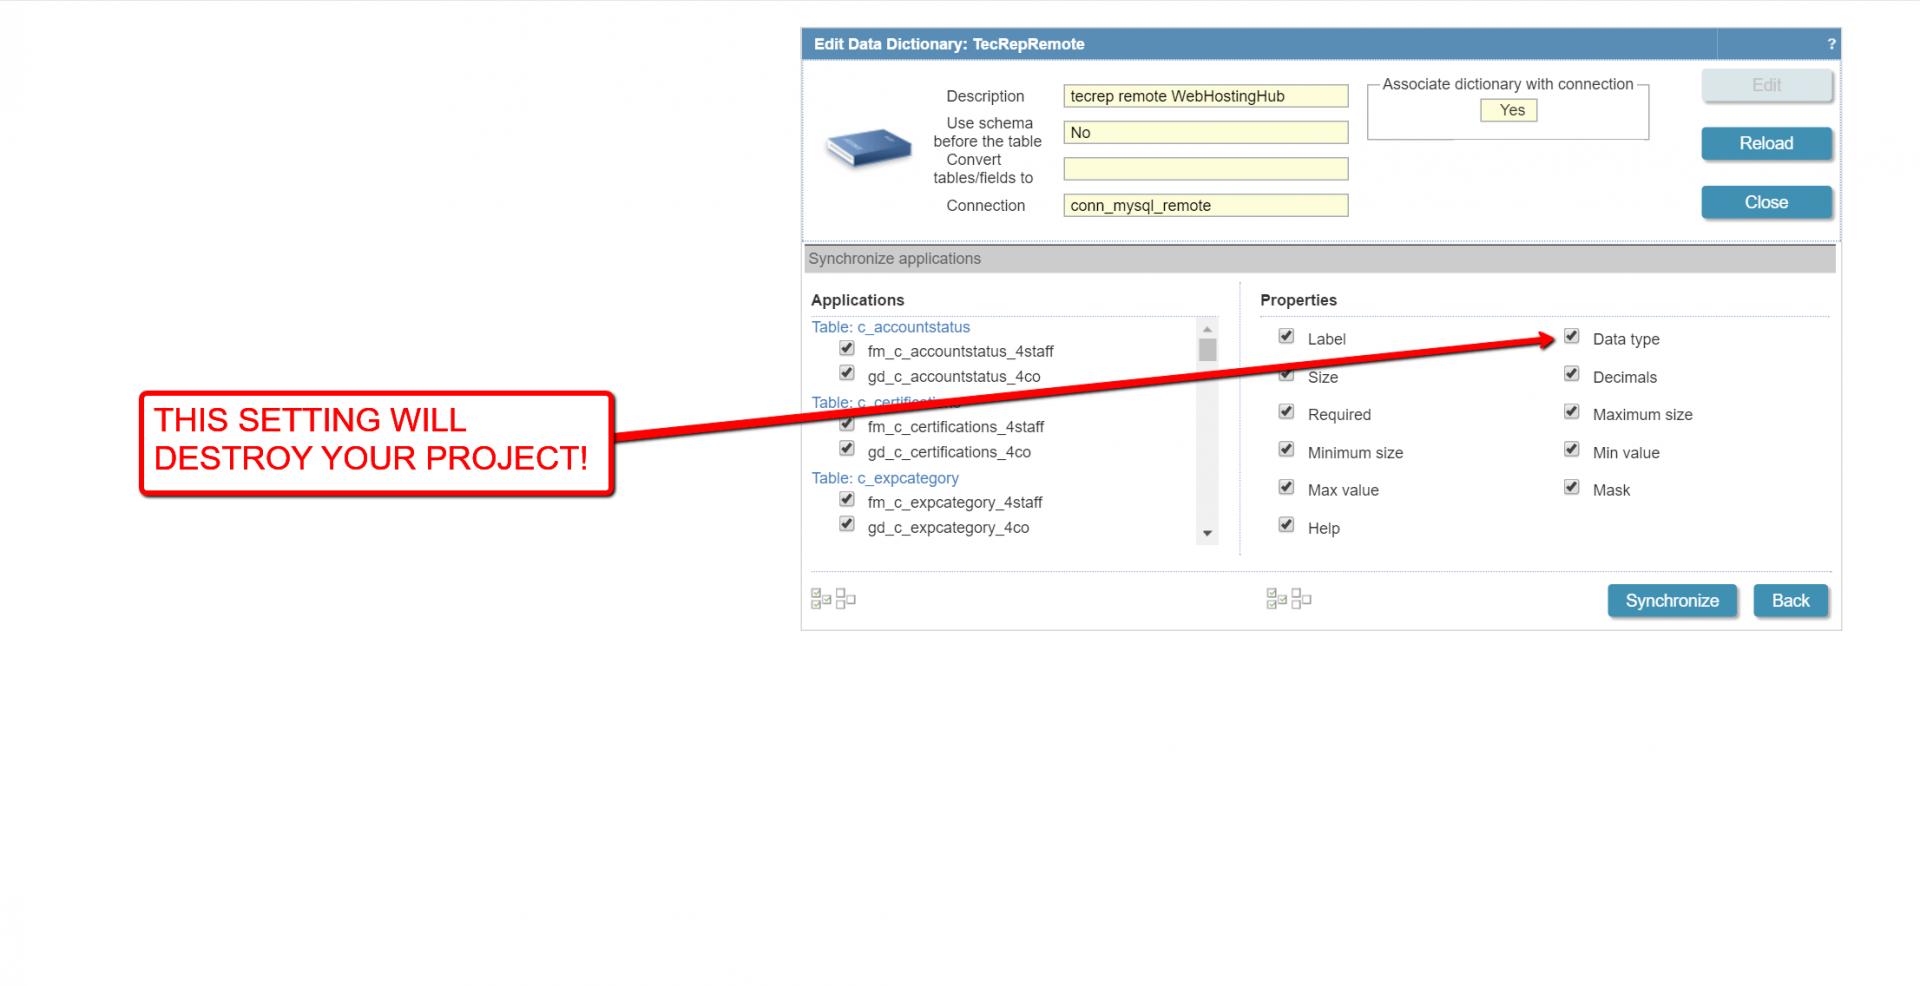
Task: Toggle fm_c_certifications_4staff checkbox
Action: (847, 424)
